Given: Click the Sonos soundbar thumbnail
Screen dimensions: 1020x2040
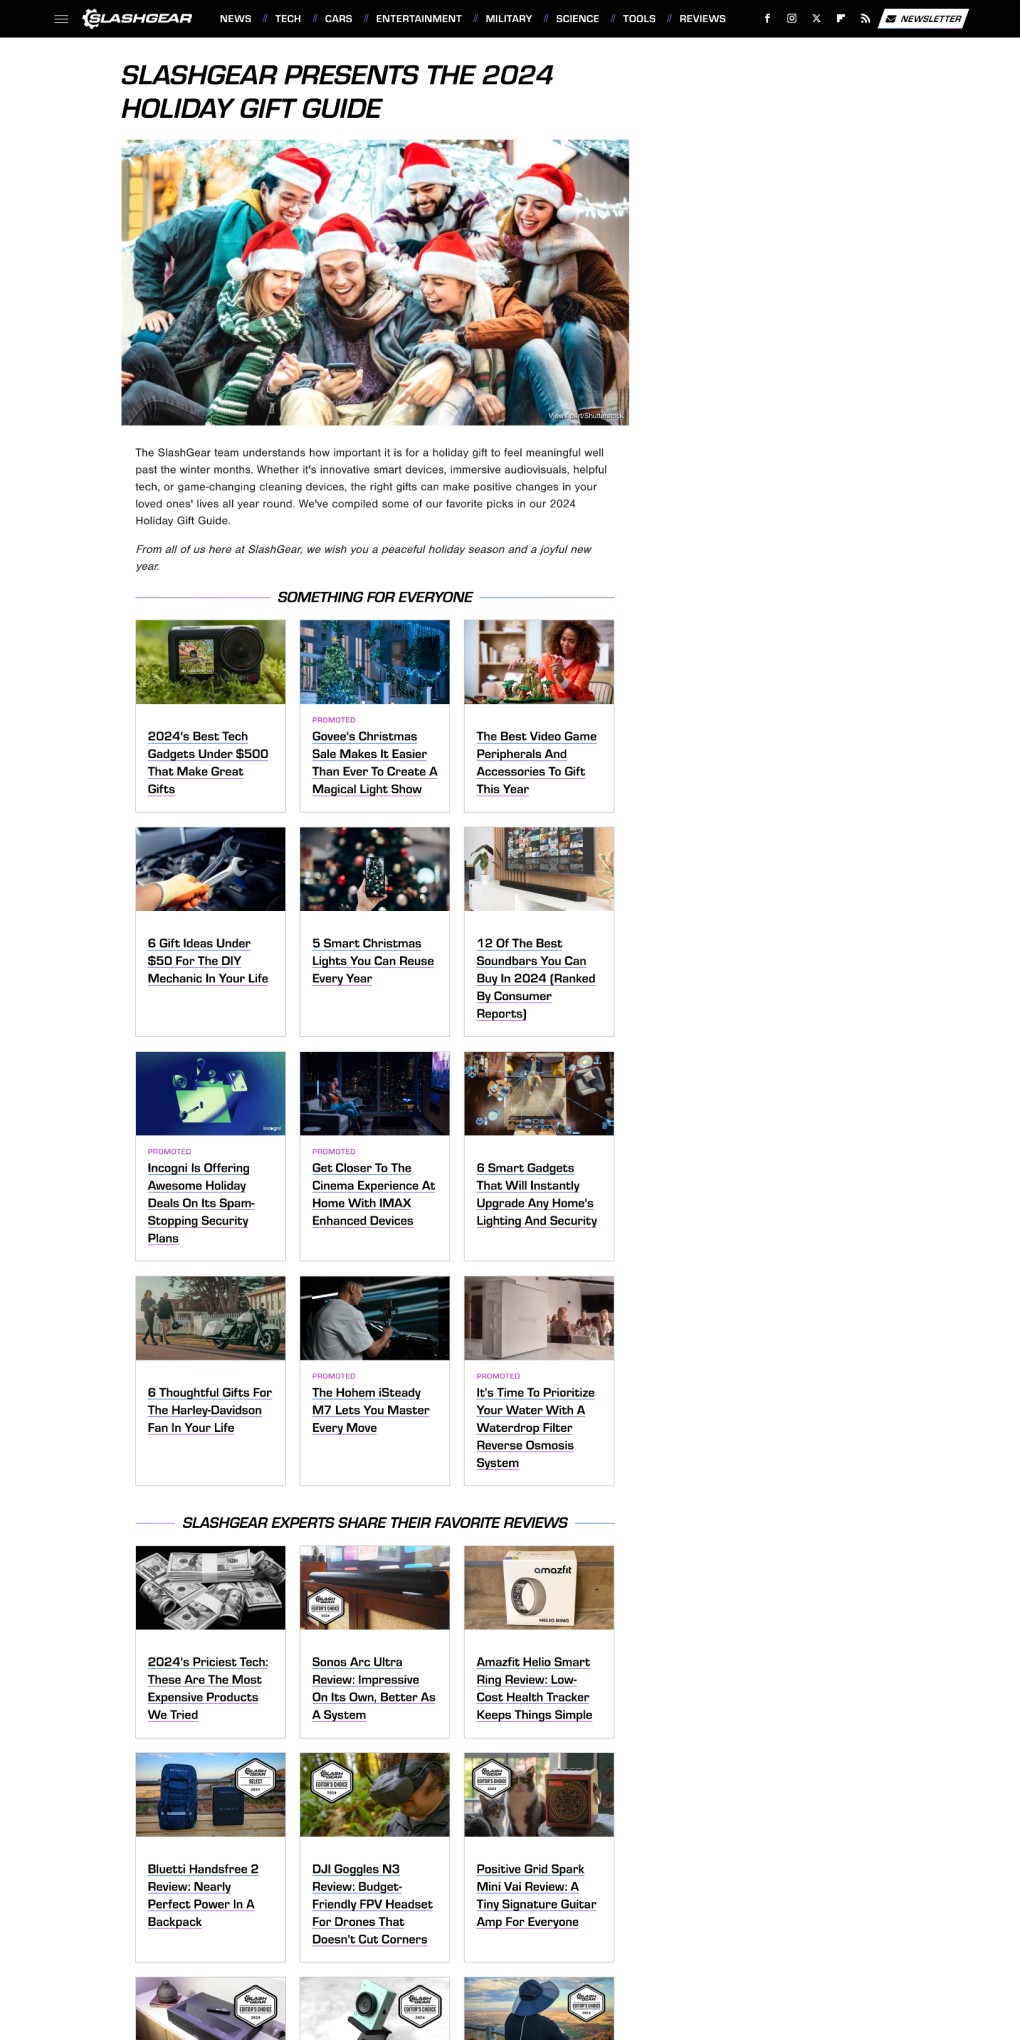Looking at the screenshot, I should coord(375,1588).
